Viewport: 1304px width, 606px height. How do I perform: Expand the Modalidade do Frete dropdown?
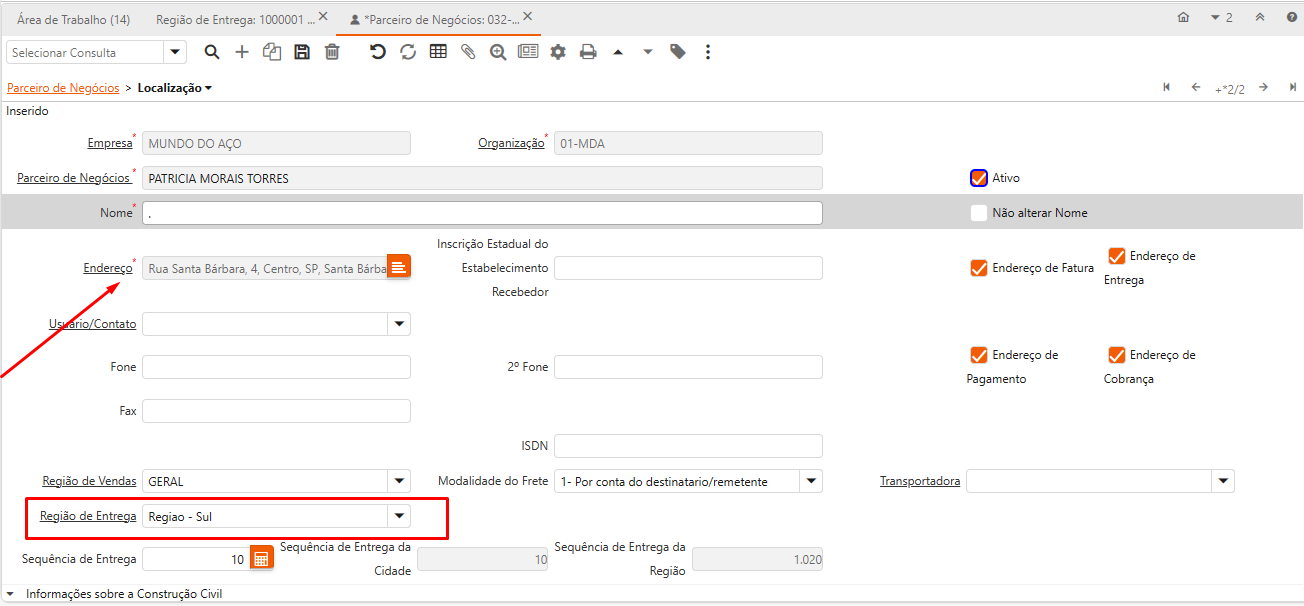click(811, 481)
